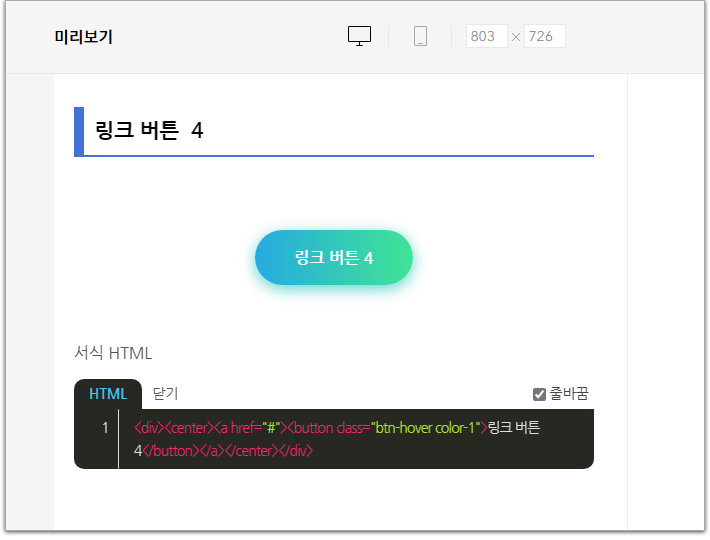This screenshot has height=540, width=710.
Task: Click the 서식 HTML label text
Action: 113,353
